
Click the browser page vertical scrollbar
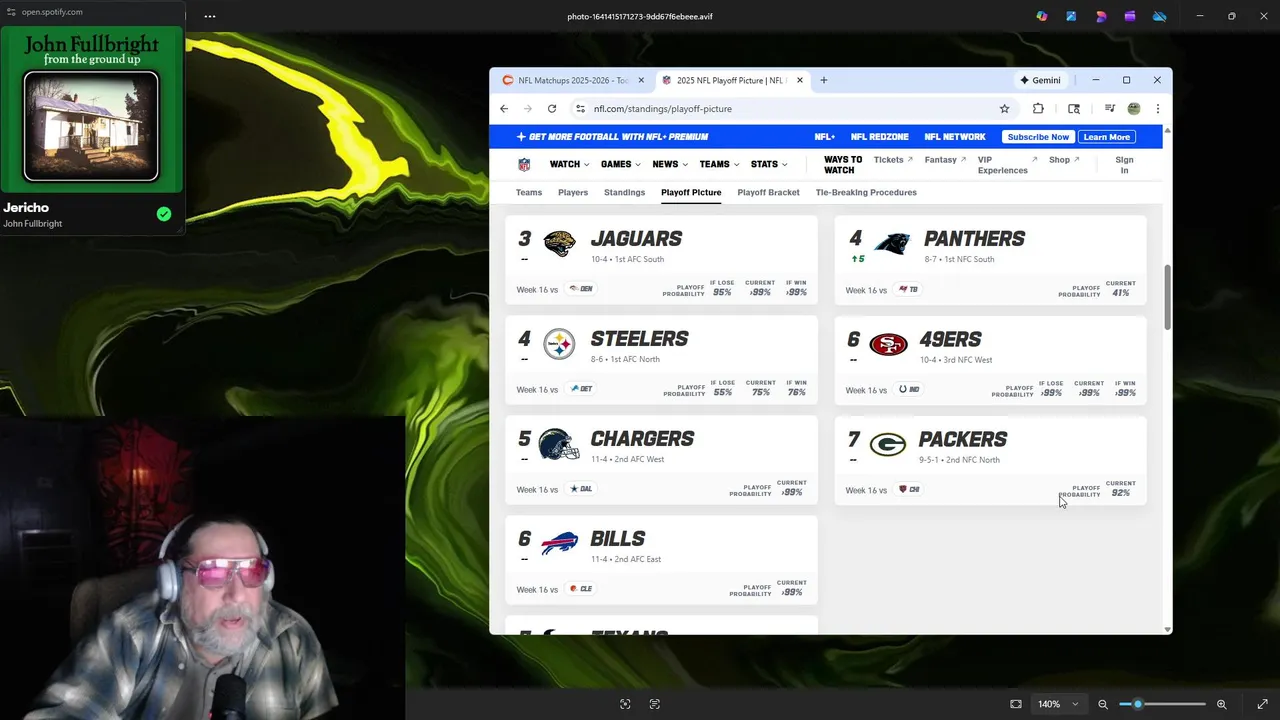(x=1167, y=296)
